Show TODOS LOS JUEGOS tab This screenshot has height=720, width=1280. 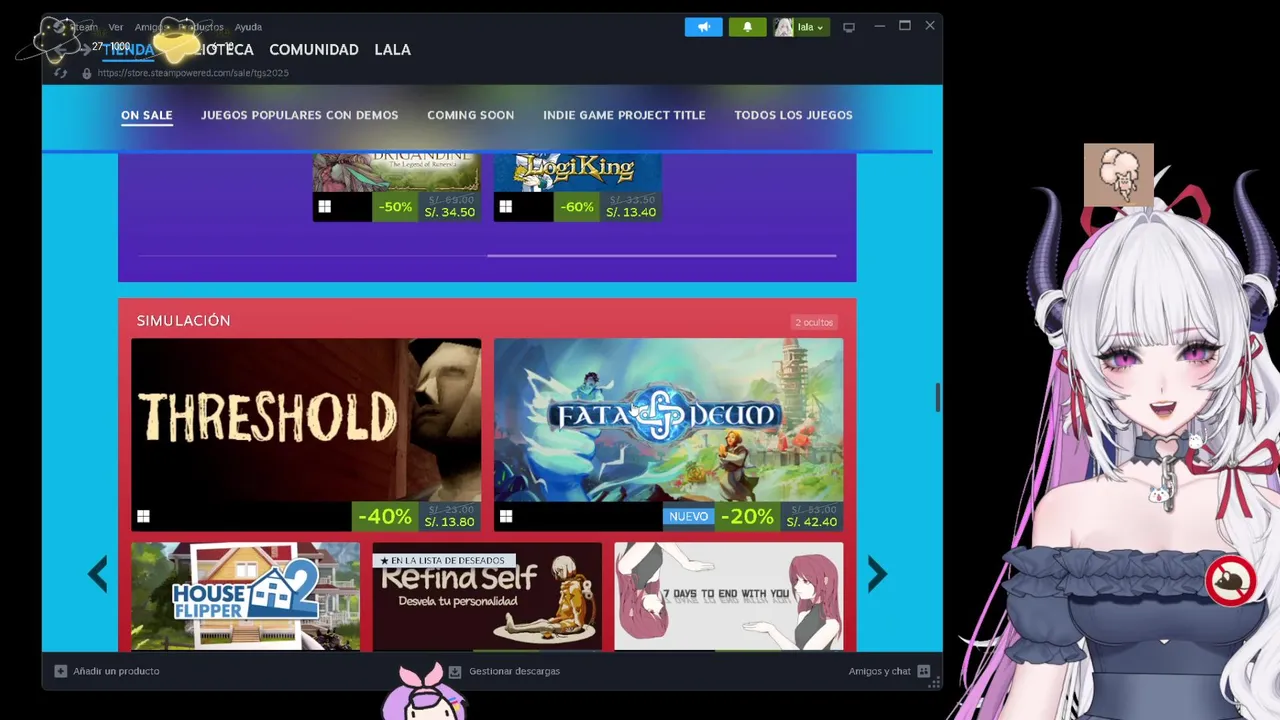point(793,115)
